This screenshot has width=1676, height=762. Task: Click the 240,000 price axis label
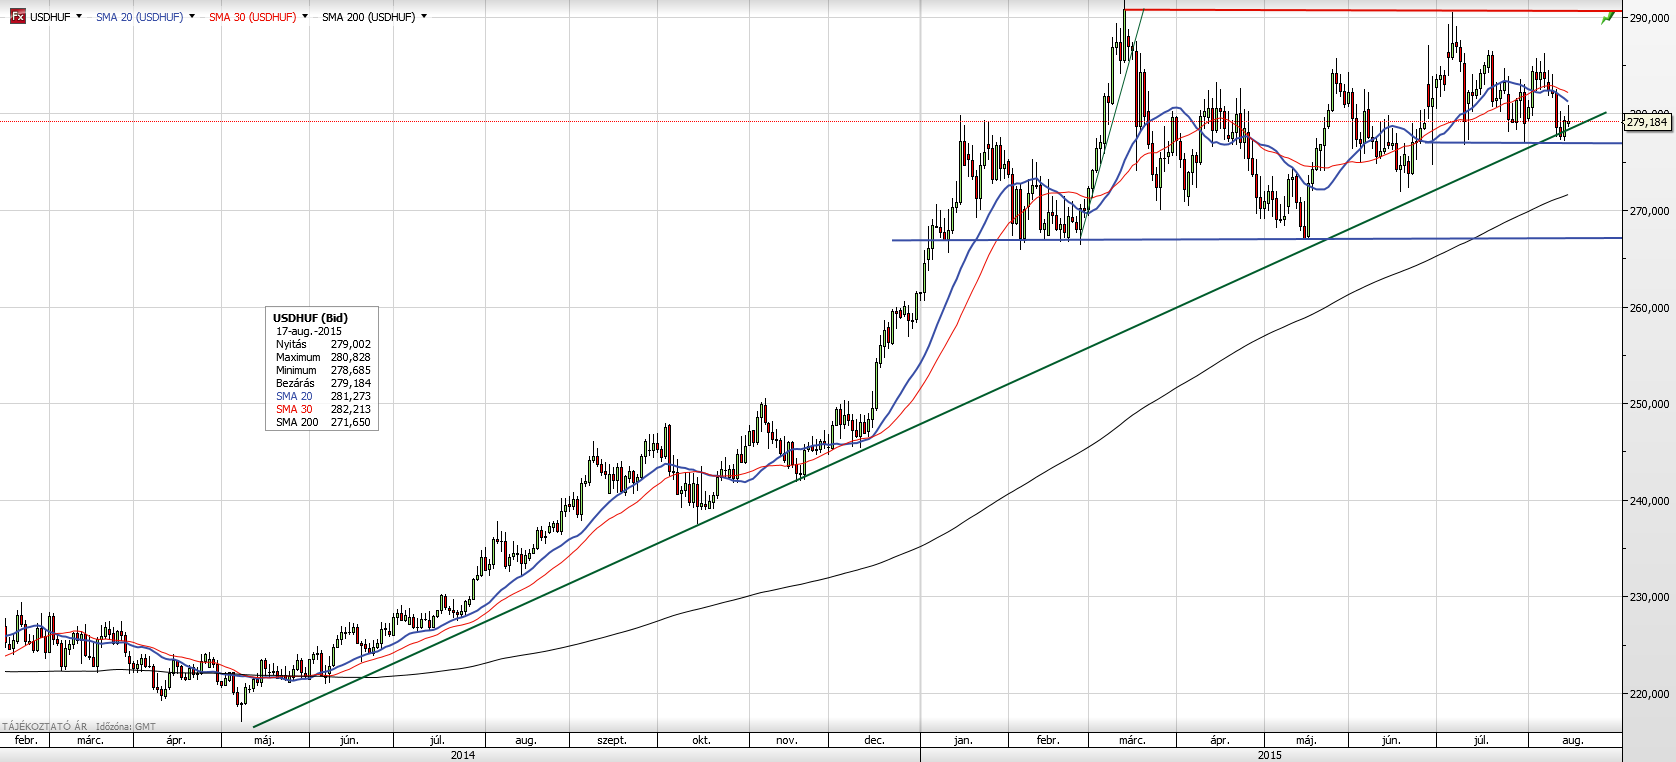tap(1649, 501)
